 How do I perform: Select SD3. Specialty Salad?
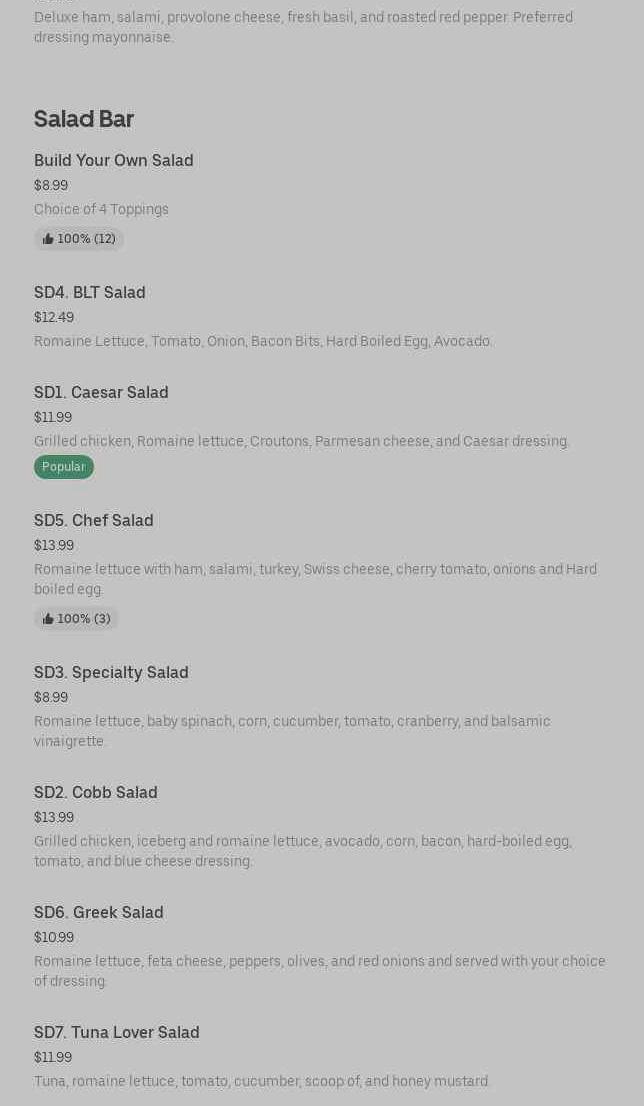[111, 672]
